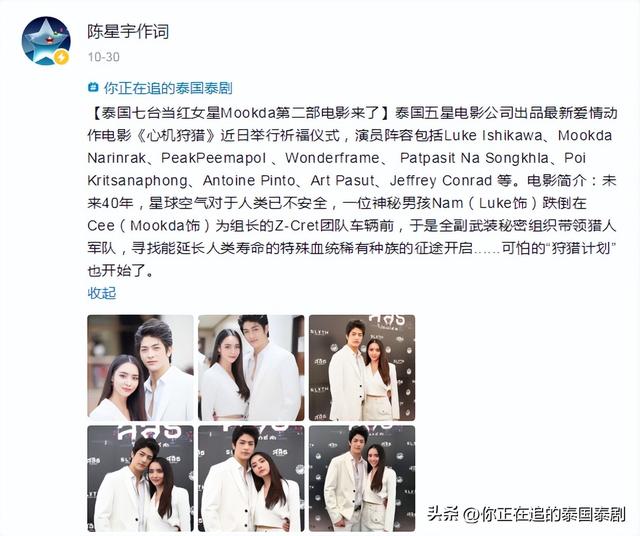
Task: Open the blue star profile avatar
Action: click(x=46, y=41)
